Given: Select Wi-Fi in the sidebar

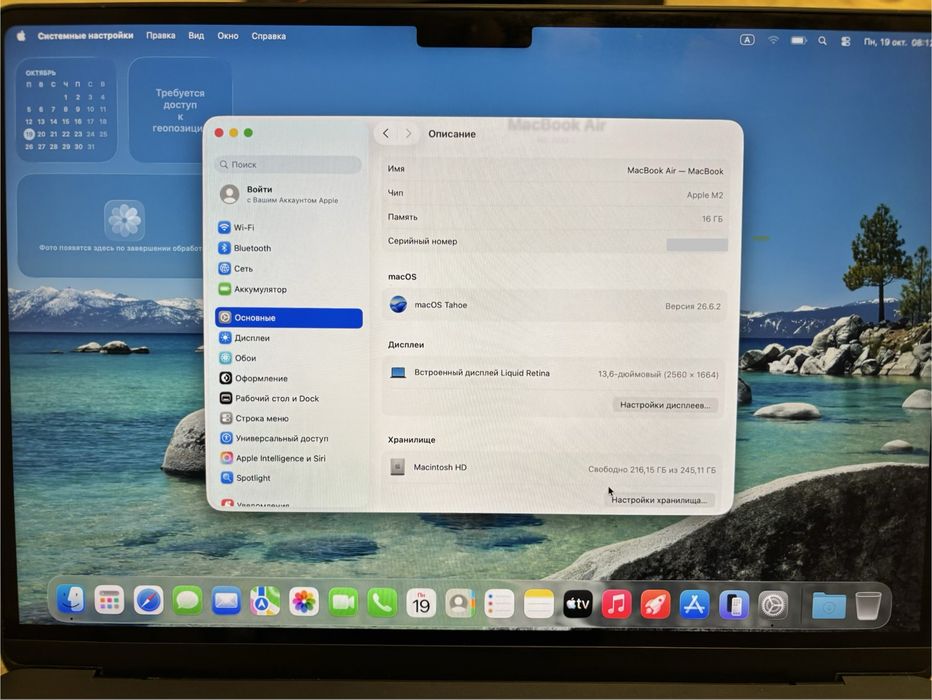Looking at the screenshot, I should (289, 227).
